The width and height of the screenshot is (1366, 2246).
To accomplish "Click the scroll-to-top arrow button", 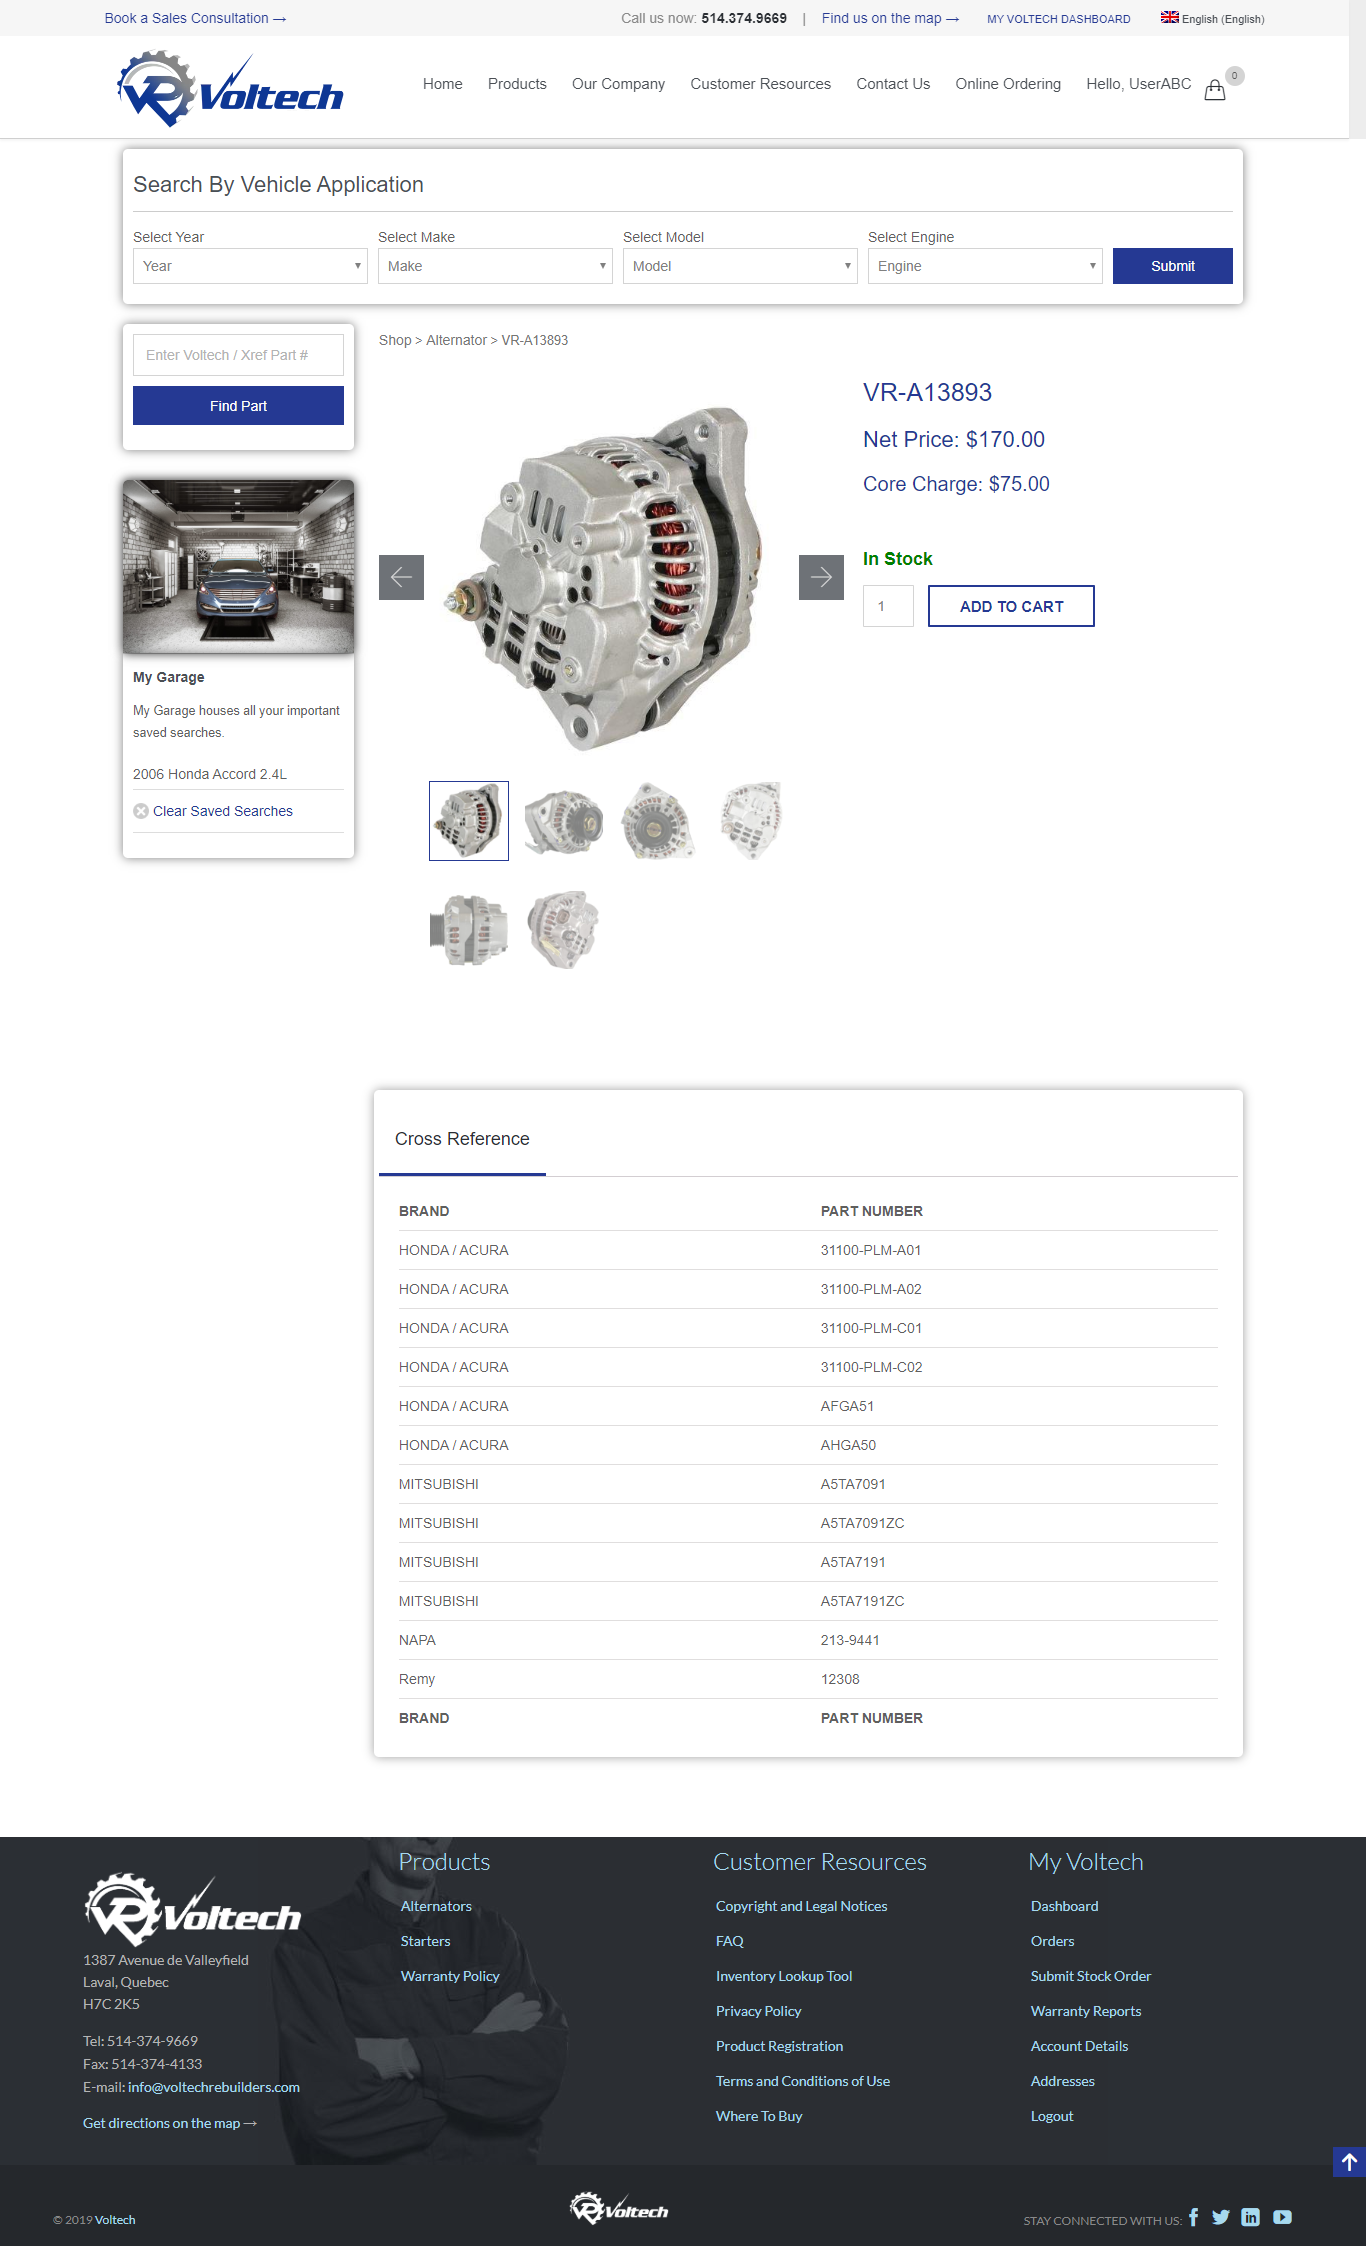I will click(x=1349, y=2162).
